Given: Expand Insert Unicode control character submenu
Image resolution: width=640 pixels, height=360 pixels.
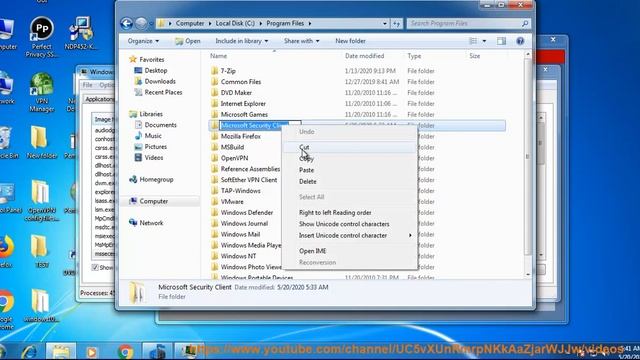Looking at the screenshot, I should pyautogui.click(x=349, y=236).
